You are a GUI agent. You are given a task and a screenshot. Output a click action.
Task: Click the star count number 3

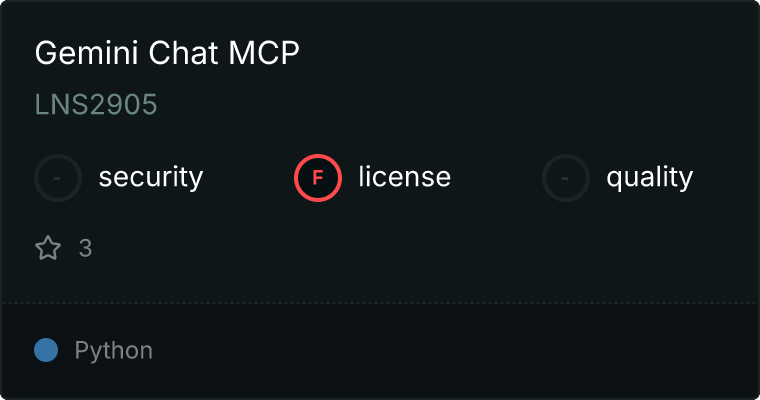pos(85,248)
